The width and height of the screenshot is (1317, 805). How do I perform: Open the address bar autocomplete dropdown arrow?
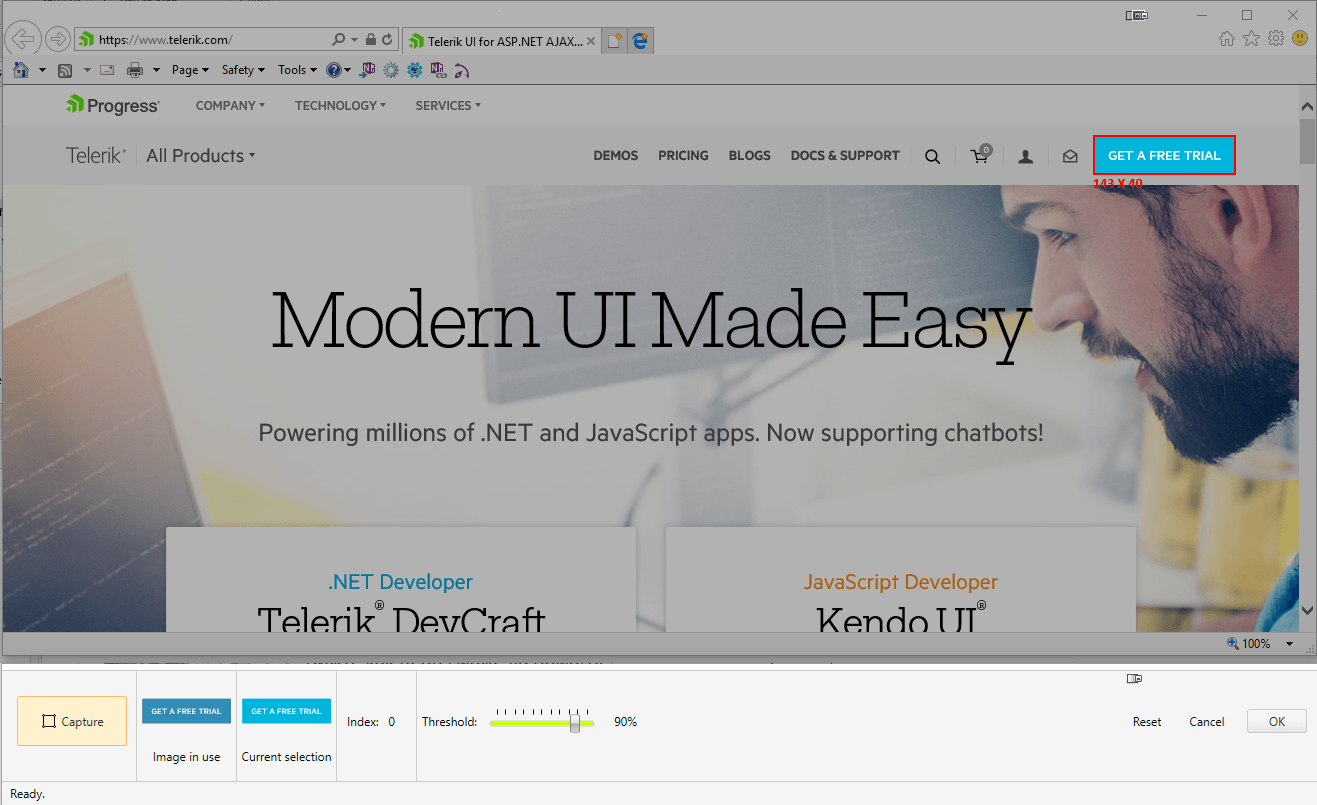coord(354,40)
